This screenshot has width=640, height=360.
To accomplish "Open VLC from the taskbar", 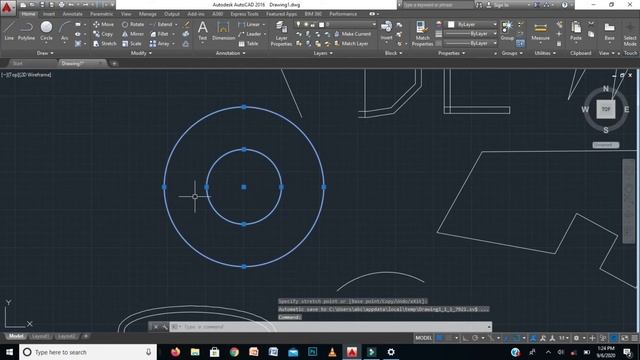I will [x=332, y=352].
